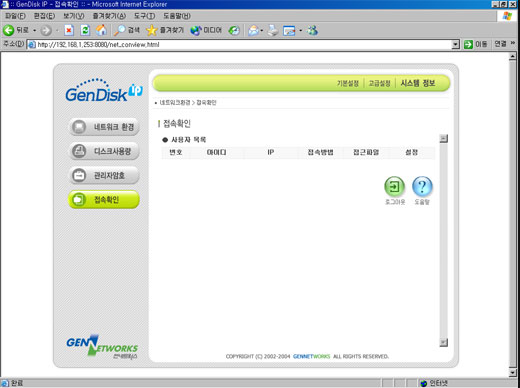Click the IE Back arrow icon
The width and height of the screenshot is (520, 388).
(x=8, y=30)
